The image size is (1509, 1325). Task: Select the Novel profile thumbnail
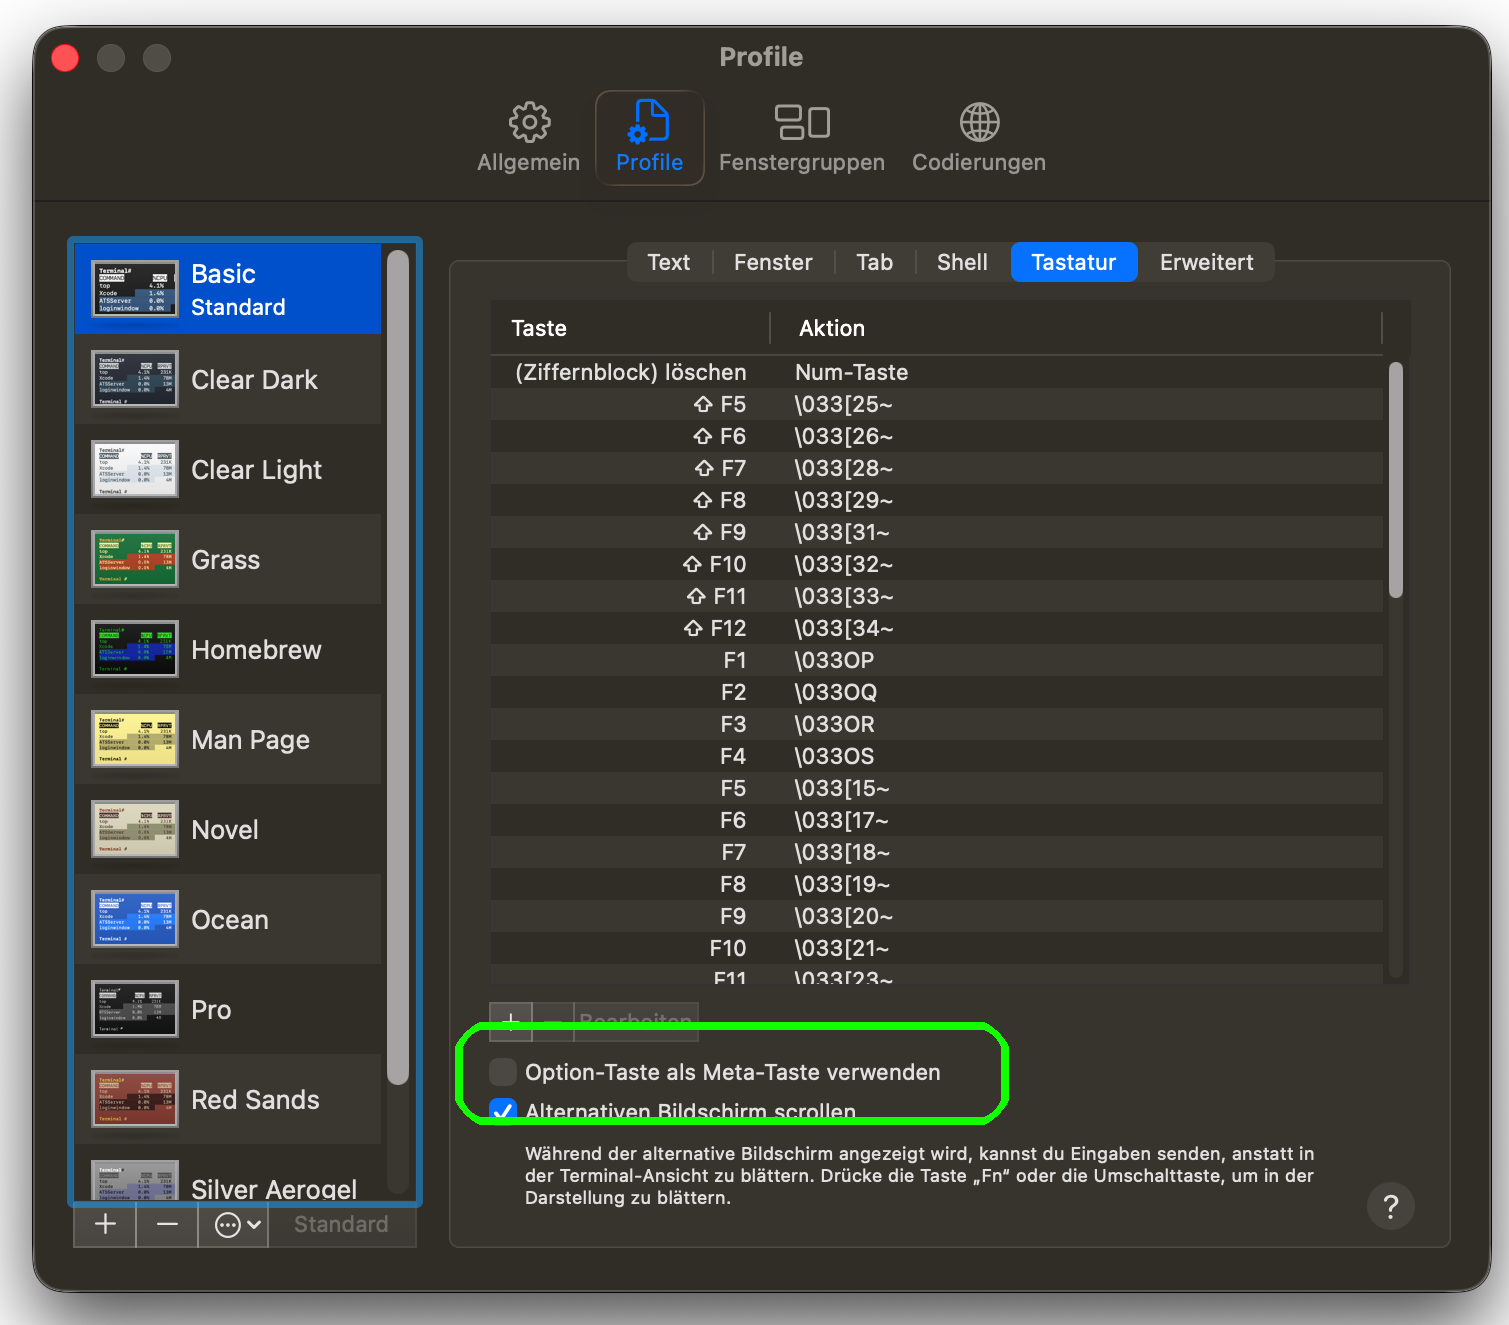click(135, 829)
